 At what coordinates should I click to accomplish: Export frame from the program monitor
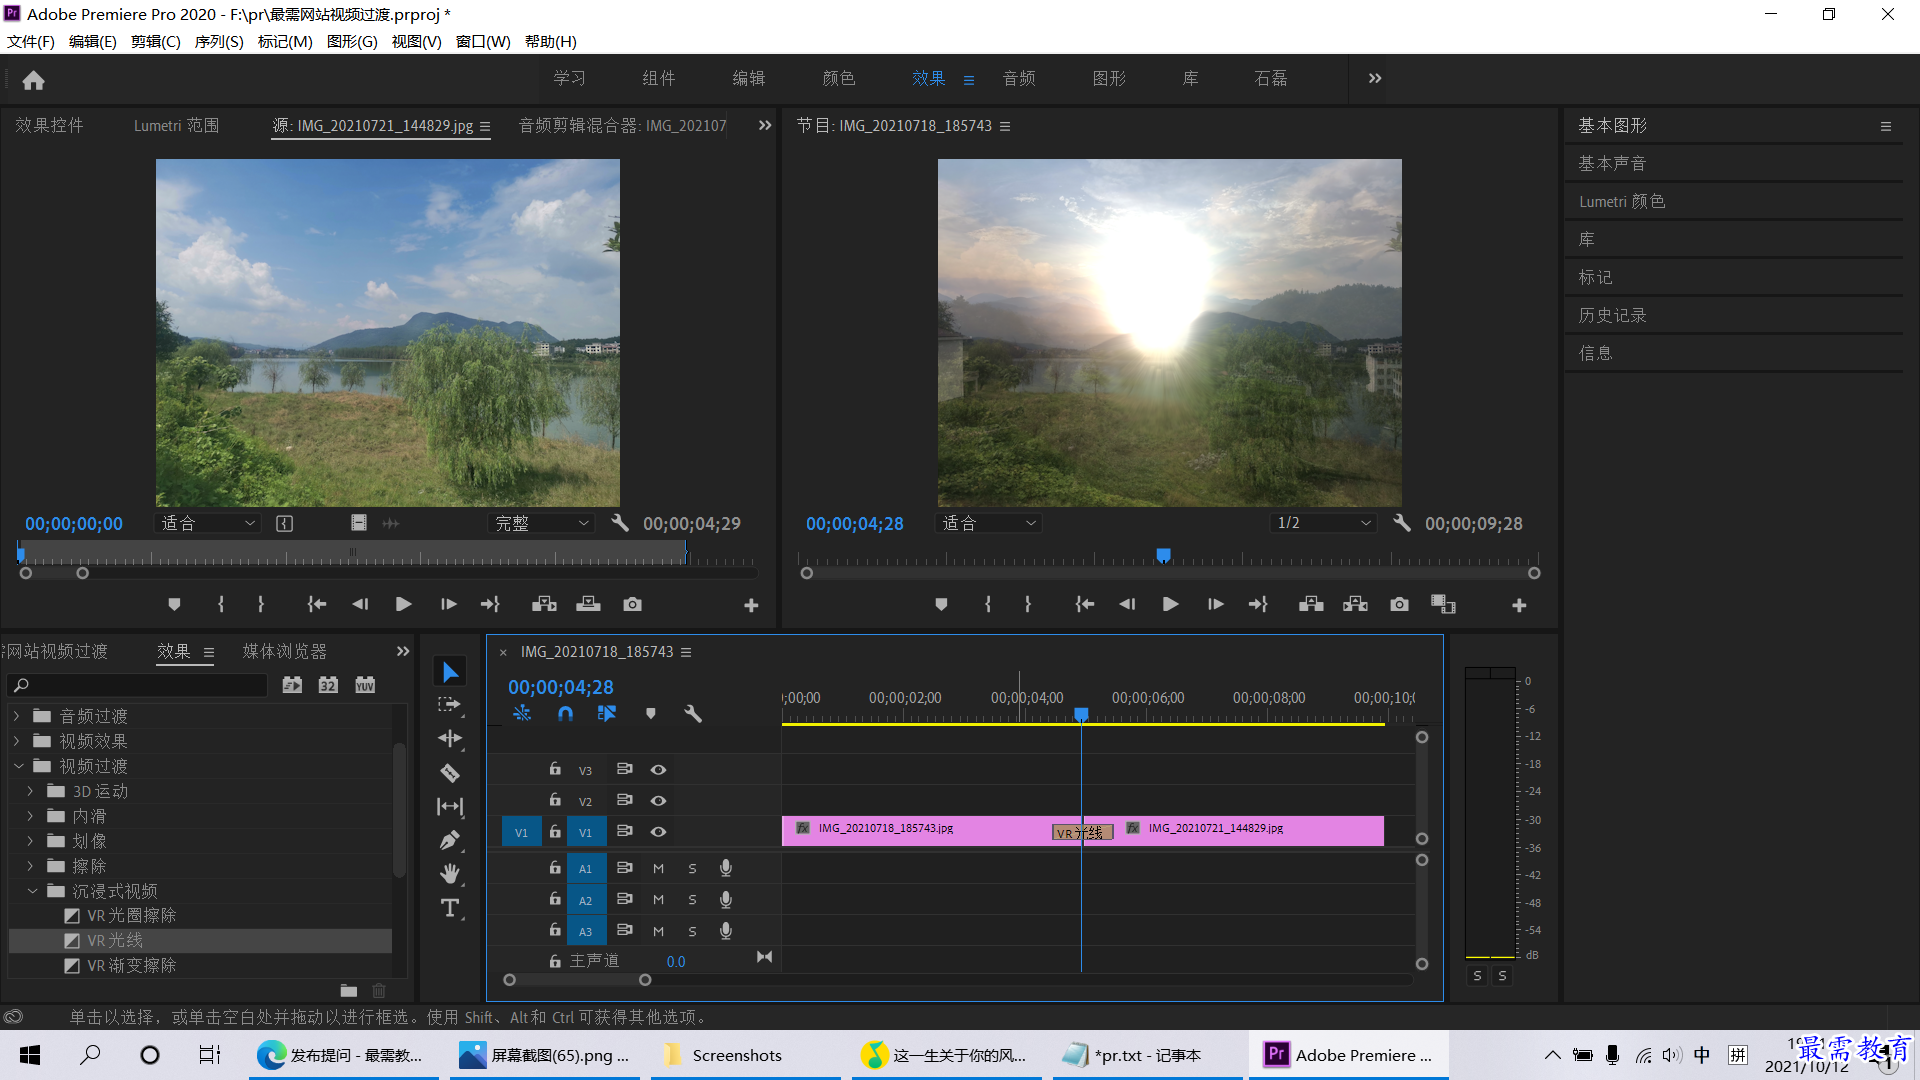(x=1399, y=604)
